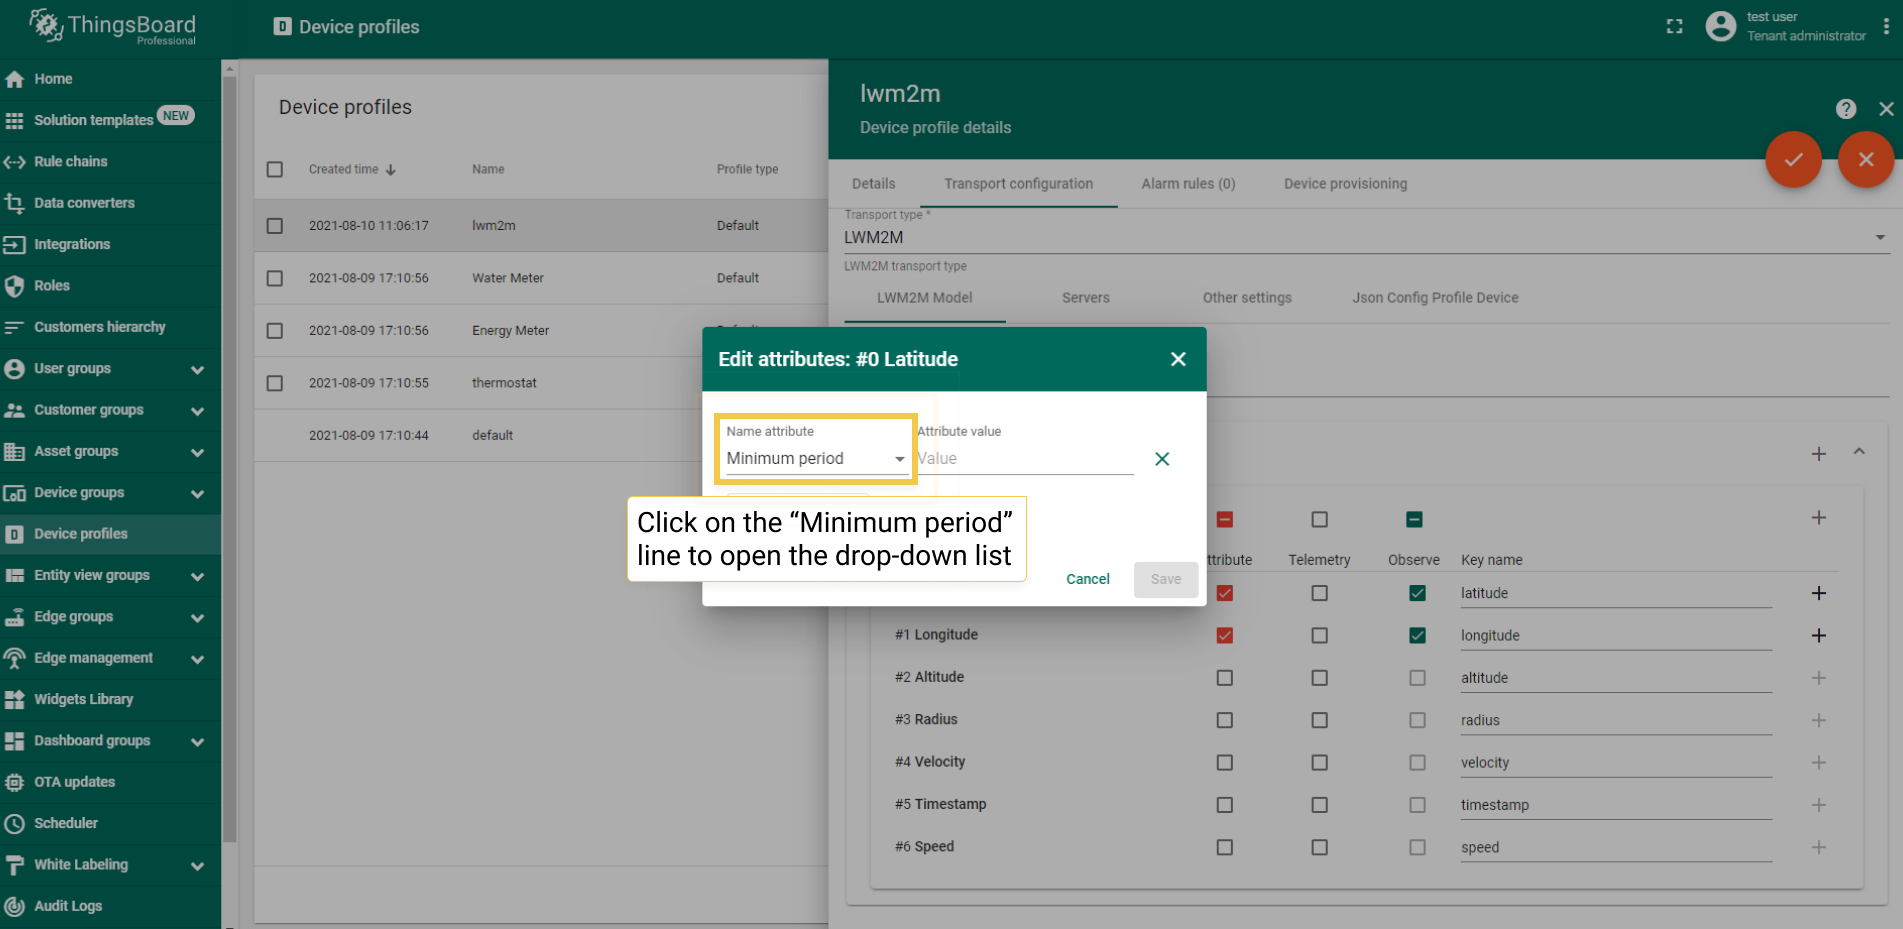Screen dimensions: 1903x929
Task: Click plus icon on longitude row
Action: click(1818, 636)
